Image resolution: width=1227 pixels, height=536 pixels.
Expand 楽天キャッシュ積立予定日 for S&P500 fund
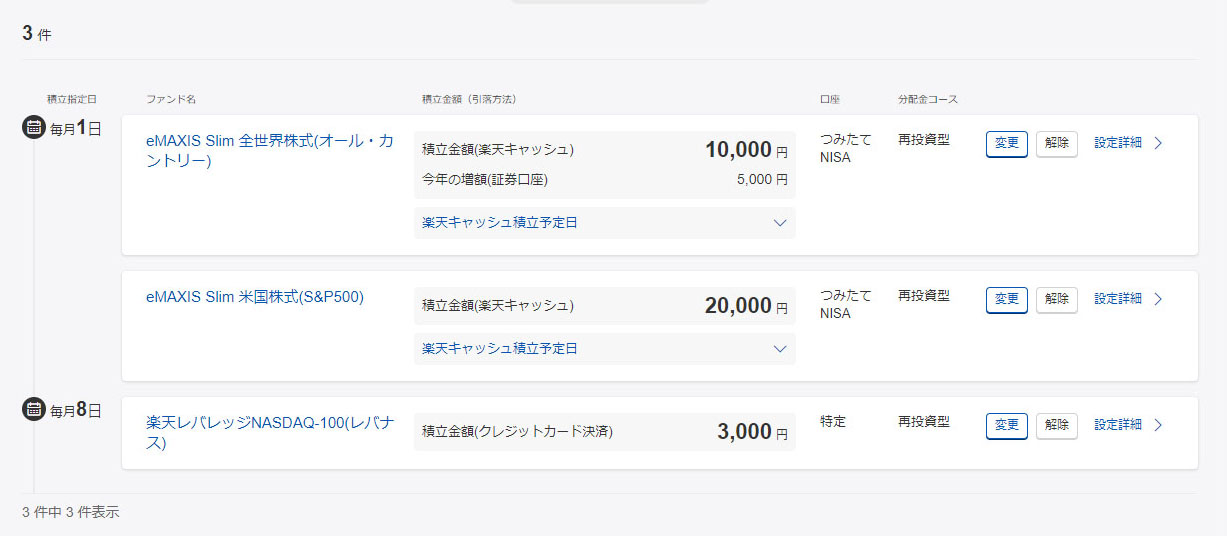pos(500,348)
